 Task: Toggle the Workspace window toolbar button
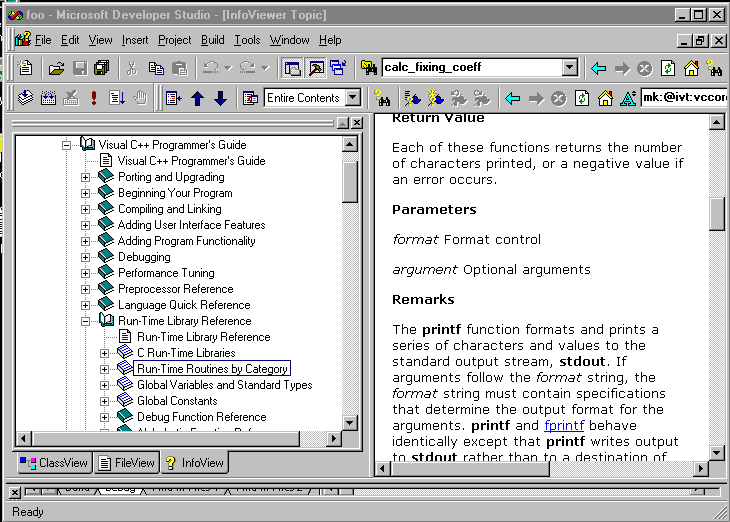[293, 68]
